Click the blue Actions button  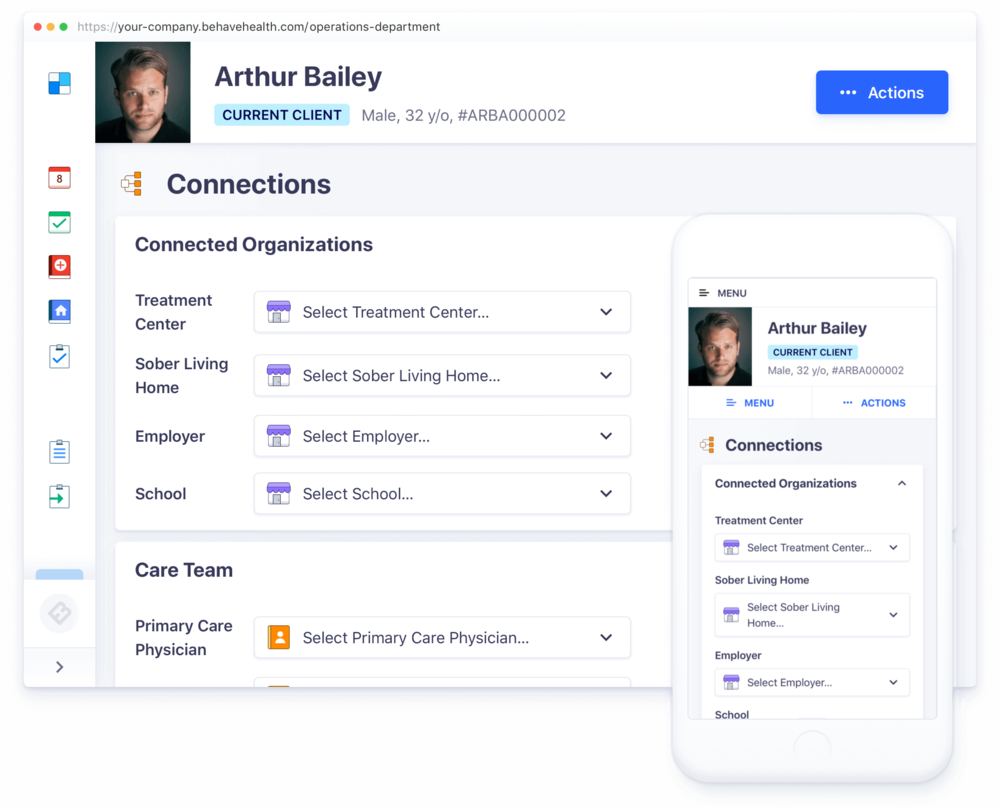pos(881,93)
